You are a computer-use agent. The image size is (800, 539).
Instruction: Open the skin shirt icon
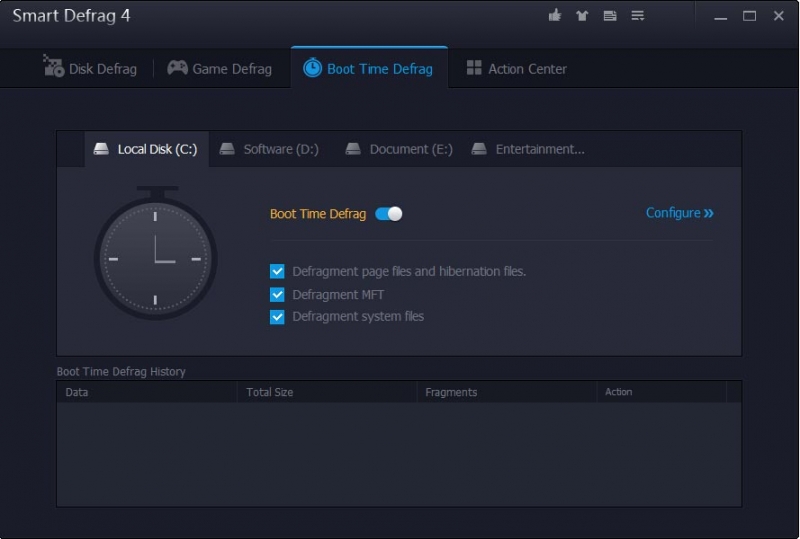click(582, 16)
